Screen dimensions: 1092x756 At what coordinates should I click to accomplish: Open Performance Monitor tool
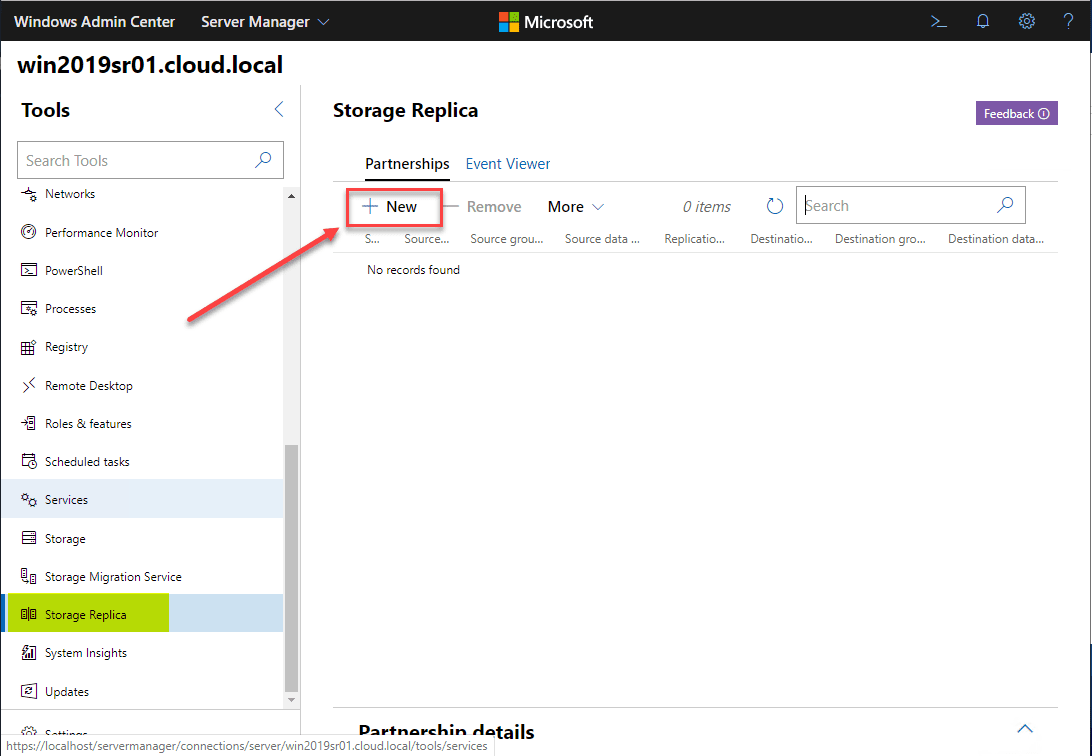(x=101, y=233)
